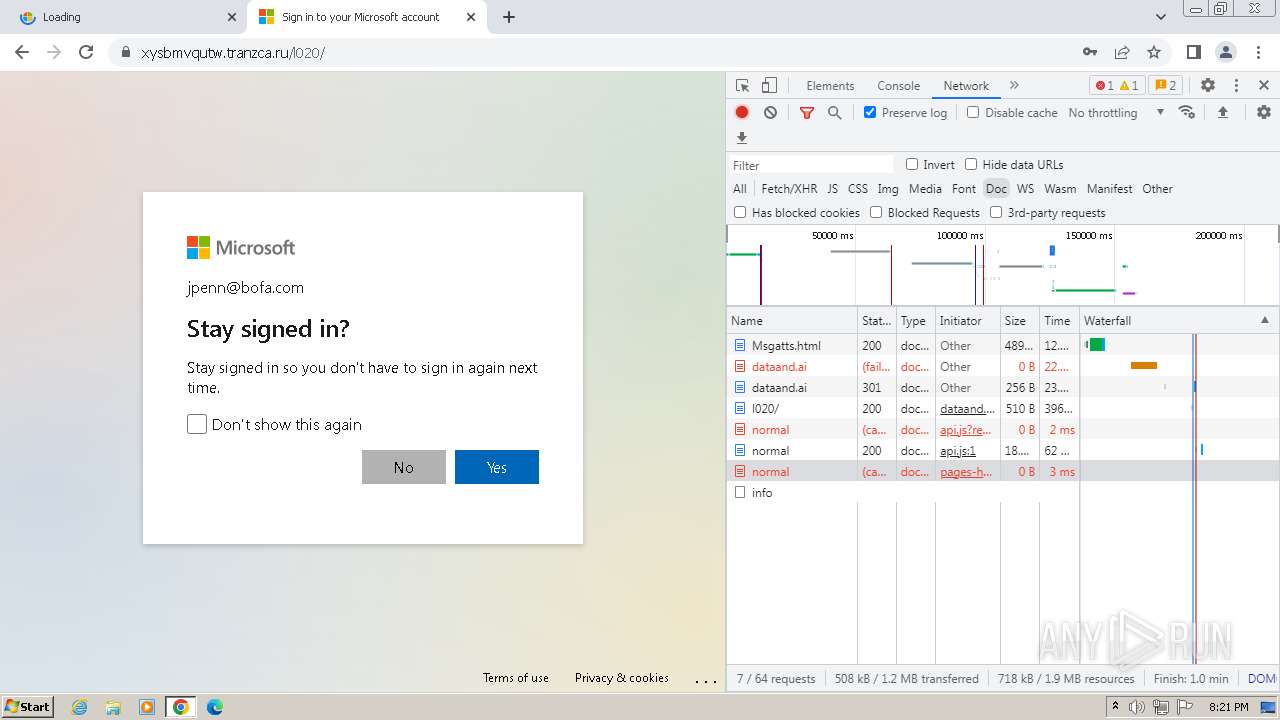Viewport: 1280px width, 720px height.
Task: Open Chrome profile avatar
Action: tap(1225, 52)
